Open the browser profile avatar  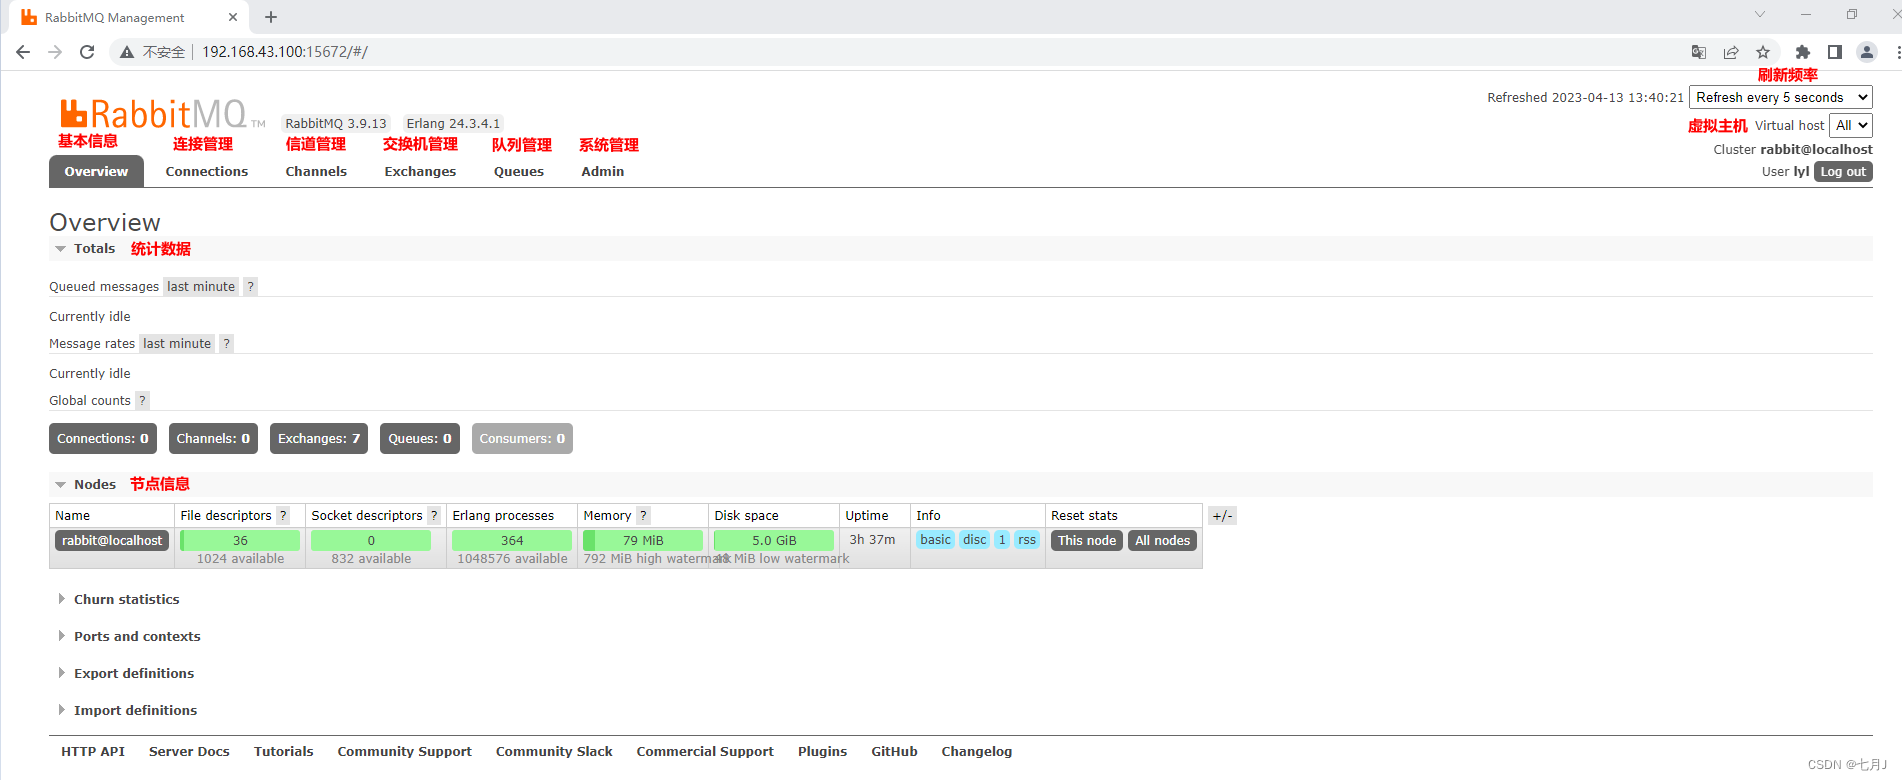[1866, 52]
